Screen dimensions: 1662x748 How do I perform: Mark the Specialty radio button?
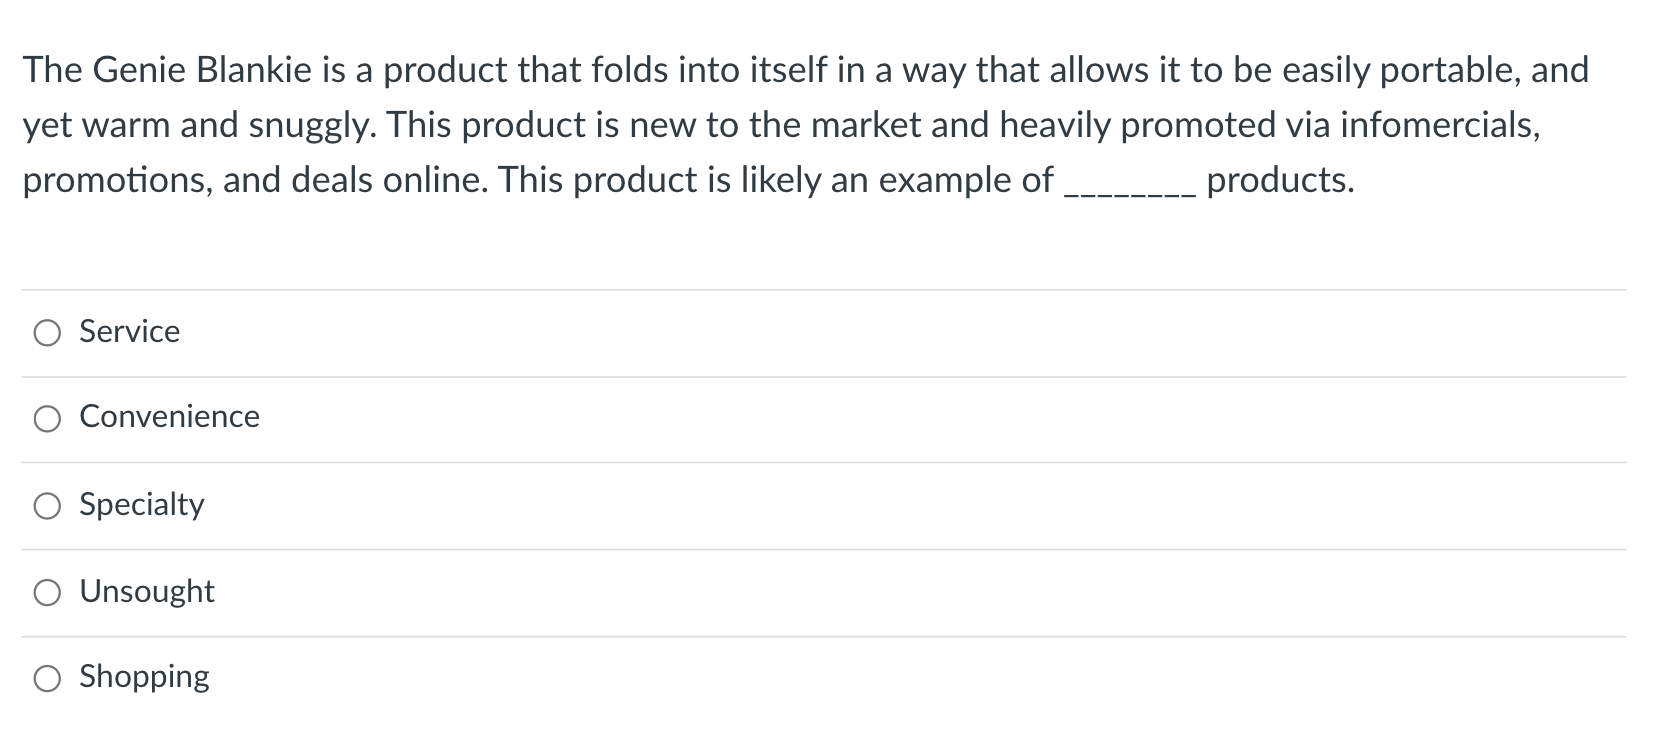coord(47,506)
